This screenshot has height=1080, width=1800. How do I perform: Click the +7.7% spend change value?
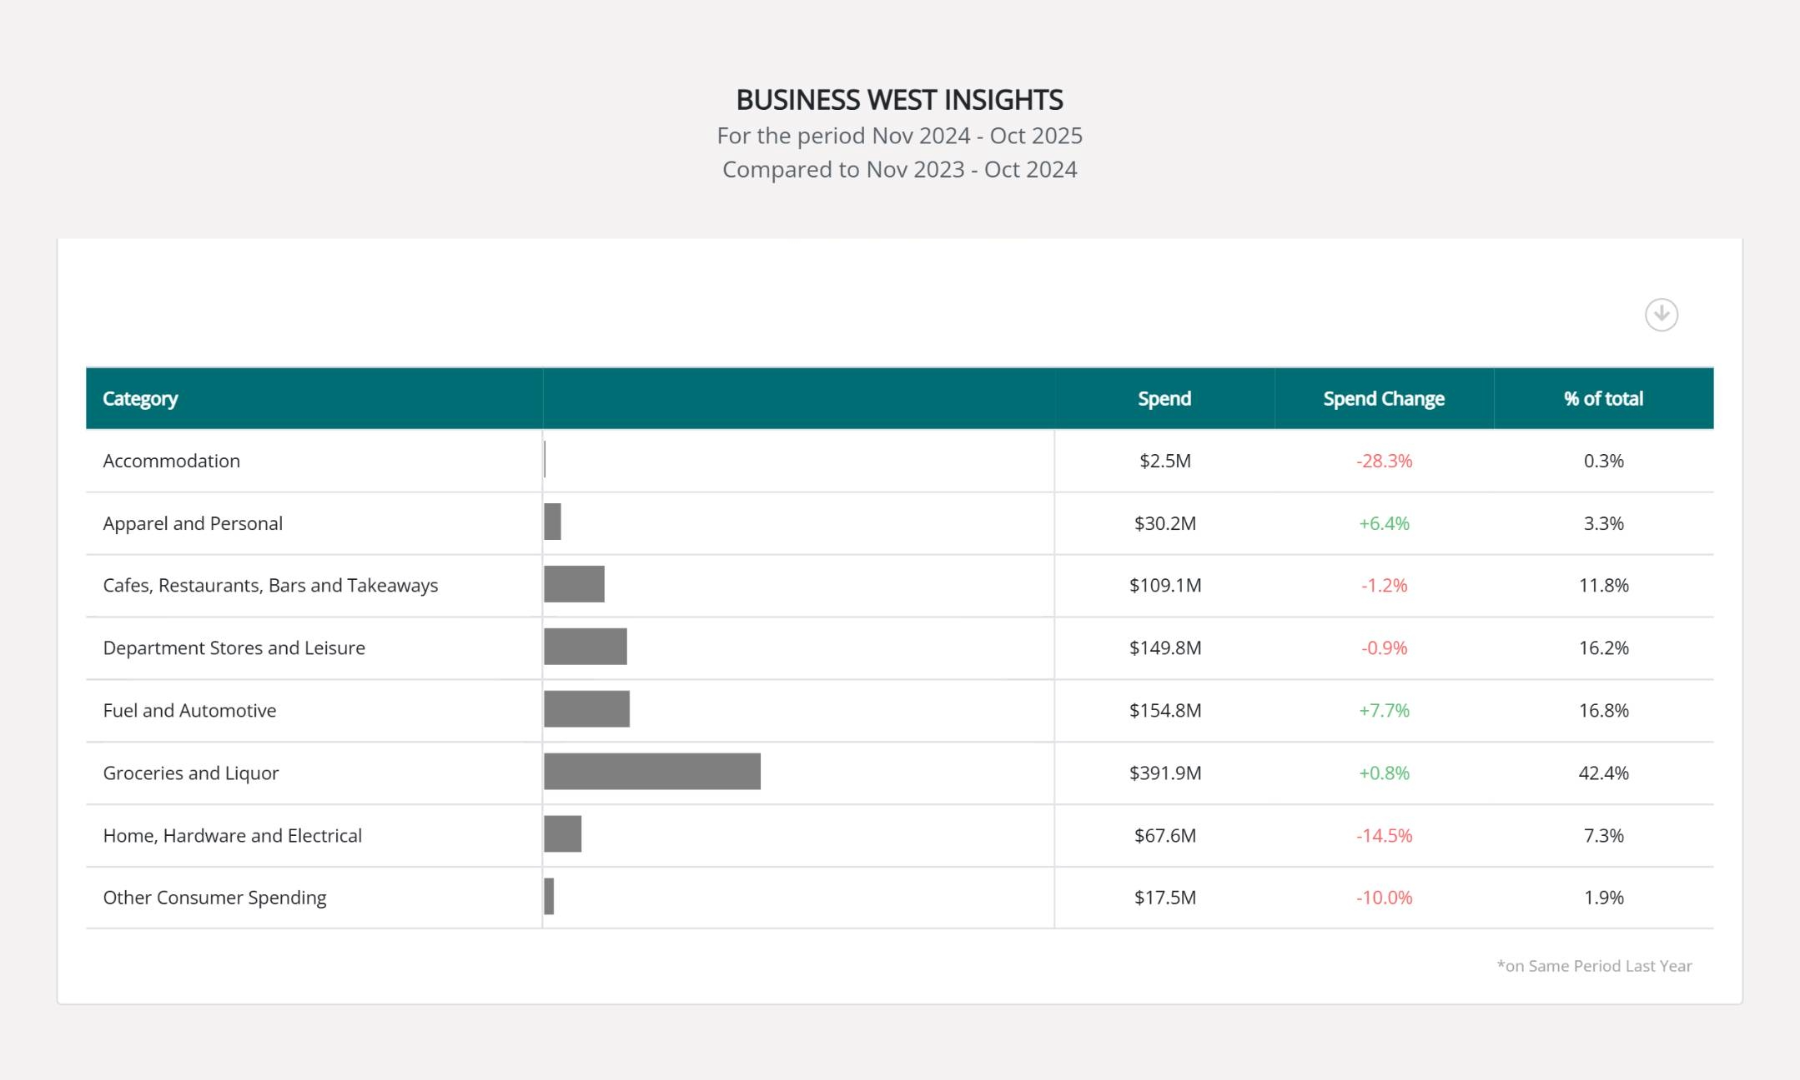1384,710
